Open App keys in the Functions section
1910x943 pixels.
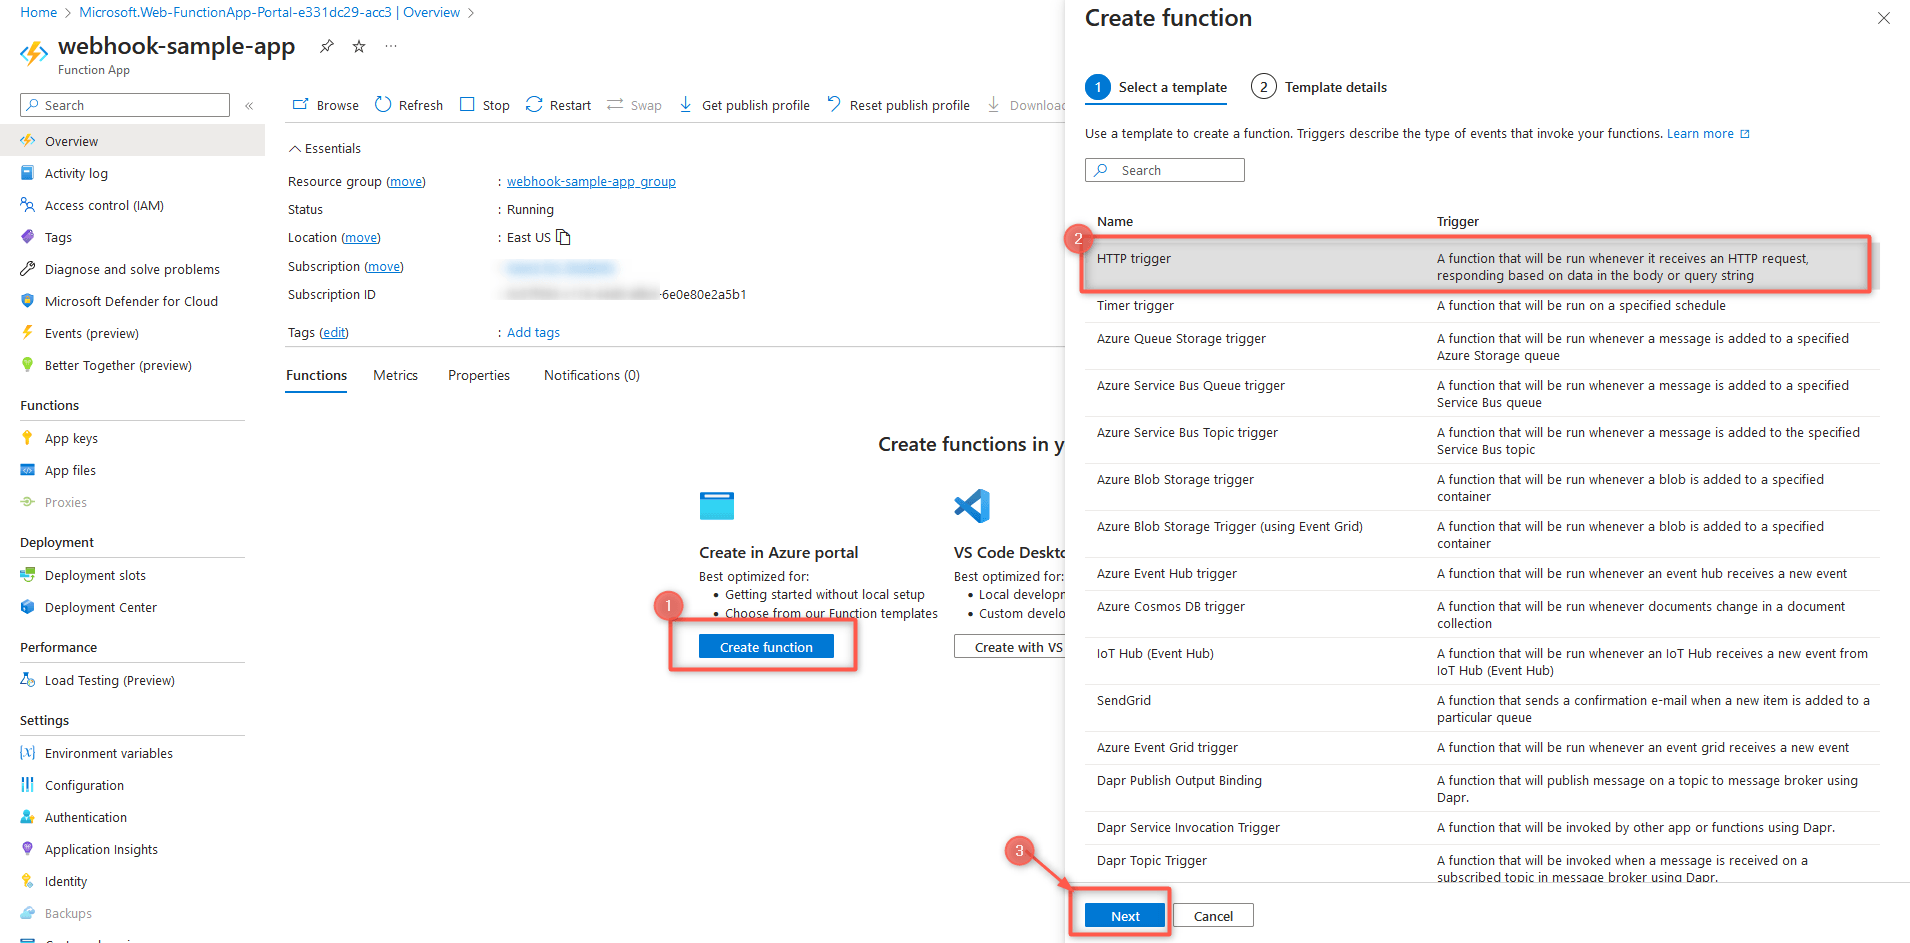point(70,437)
